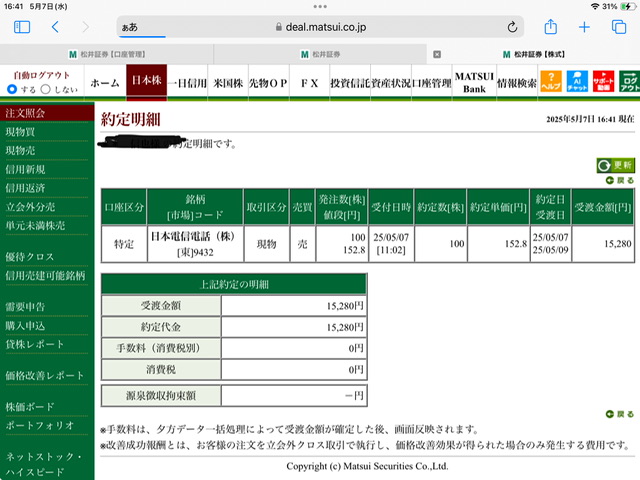Viewport: 640px width, 480px height.
Task: Click the green 更新 refresh button
Action: (616, 165)
